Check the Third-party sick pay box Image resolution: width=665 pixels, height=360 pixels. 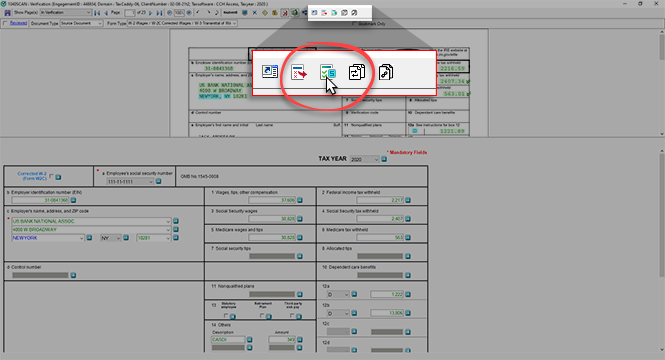[x=292, y=316]
